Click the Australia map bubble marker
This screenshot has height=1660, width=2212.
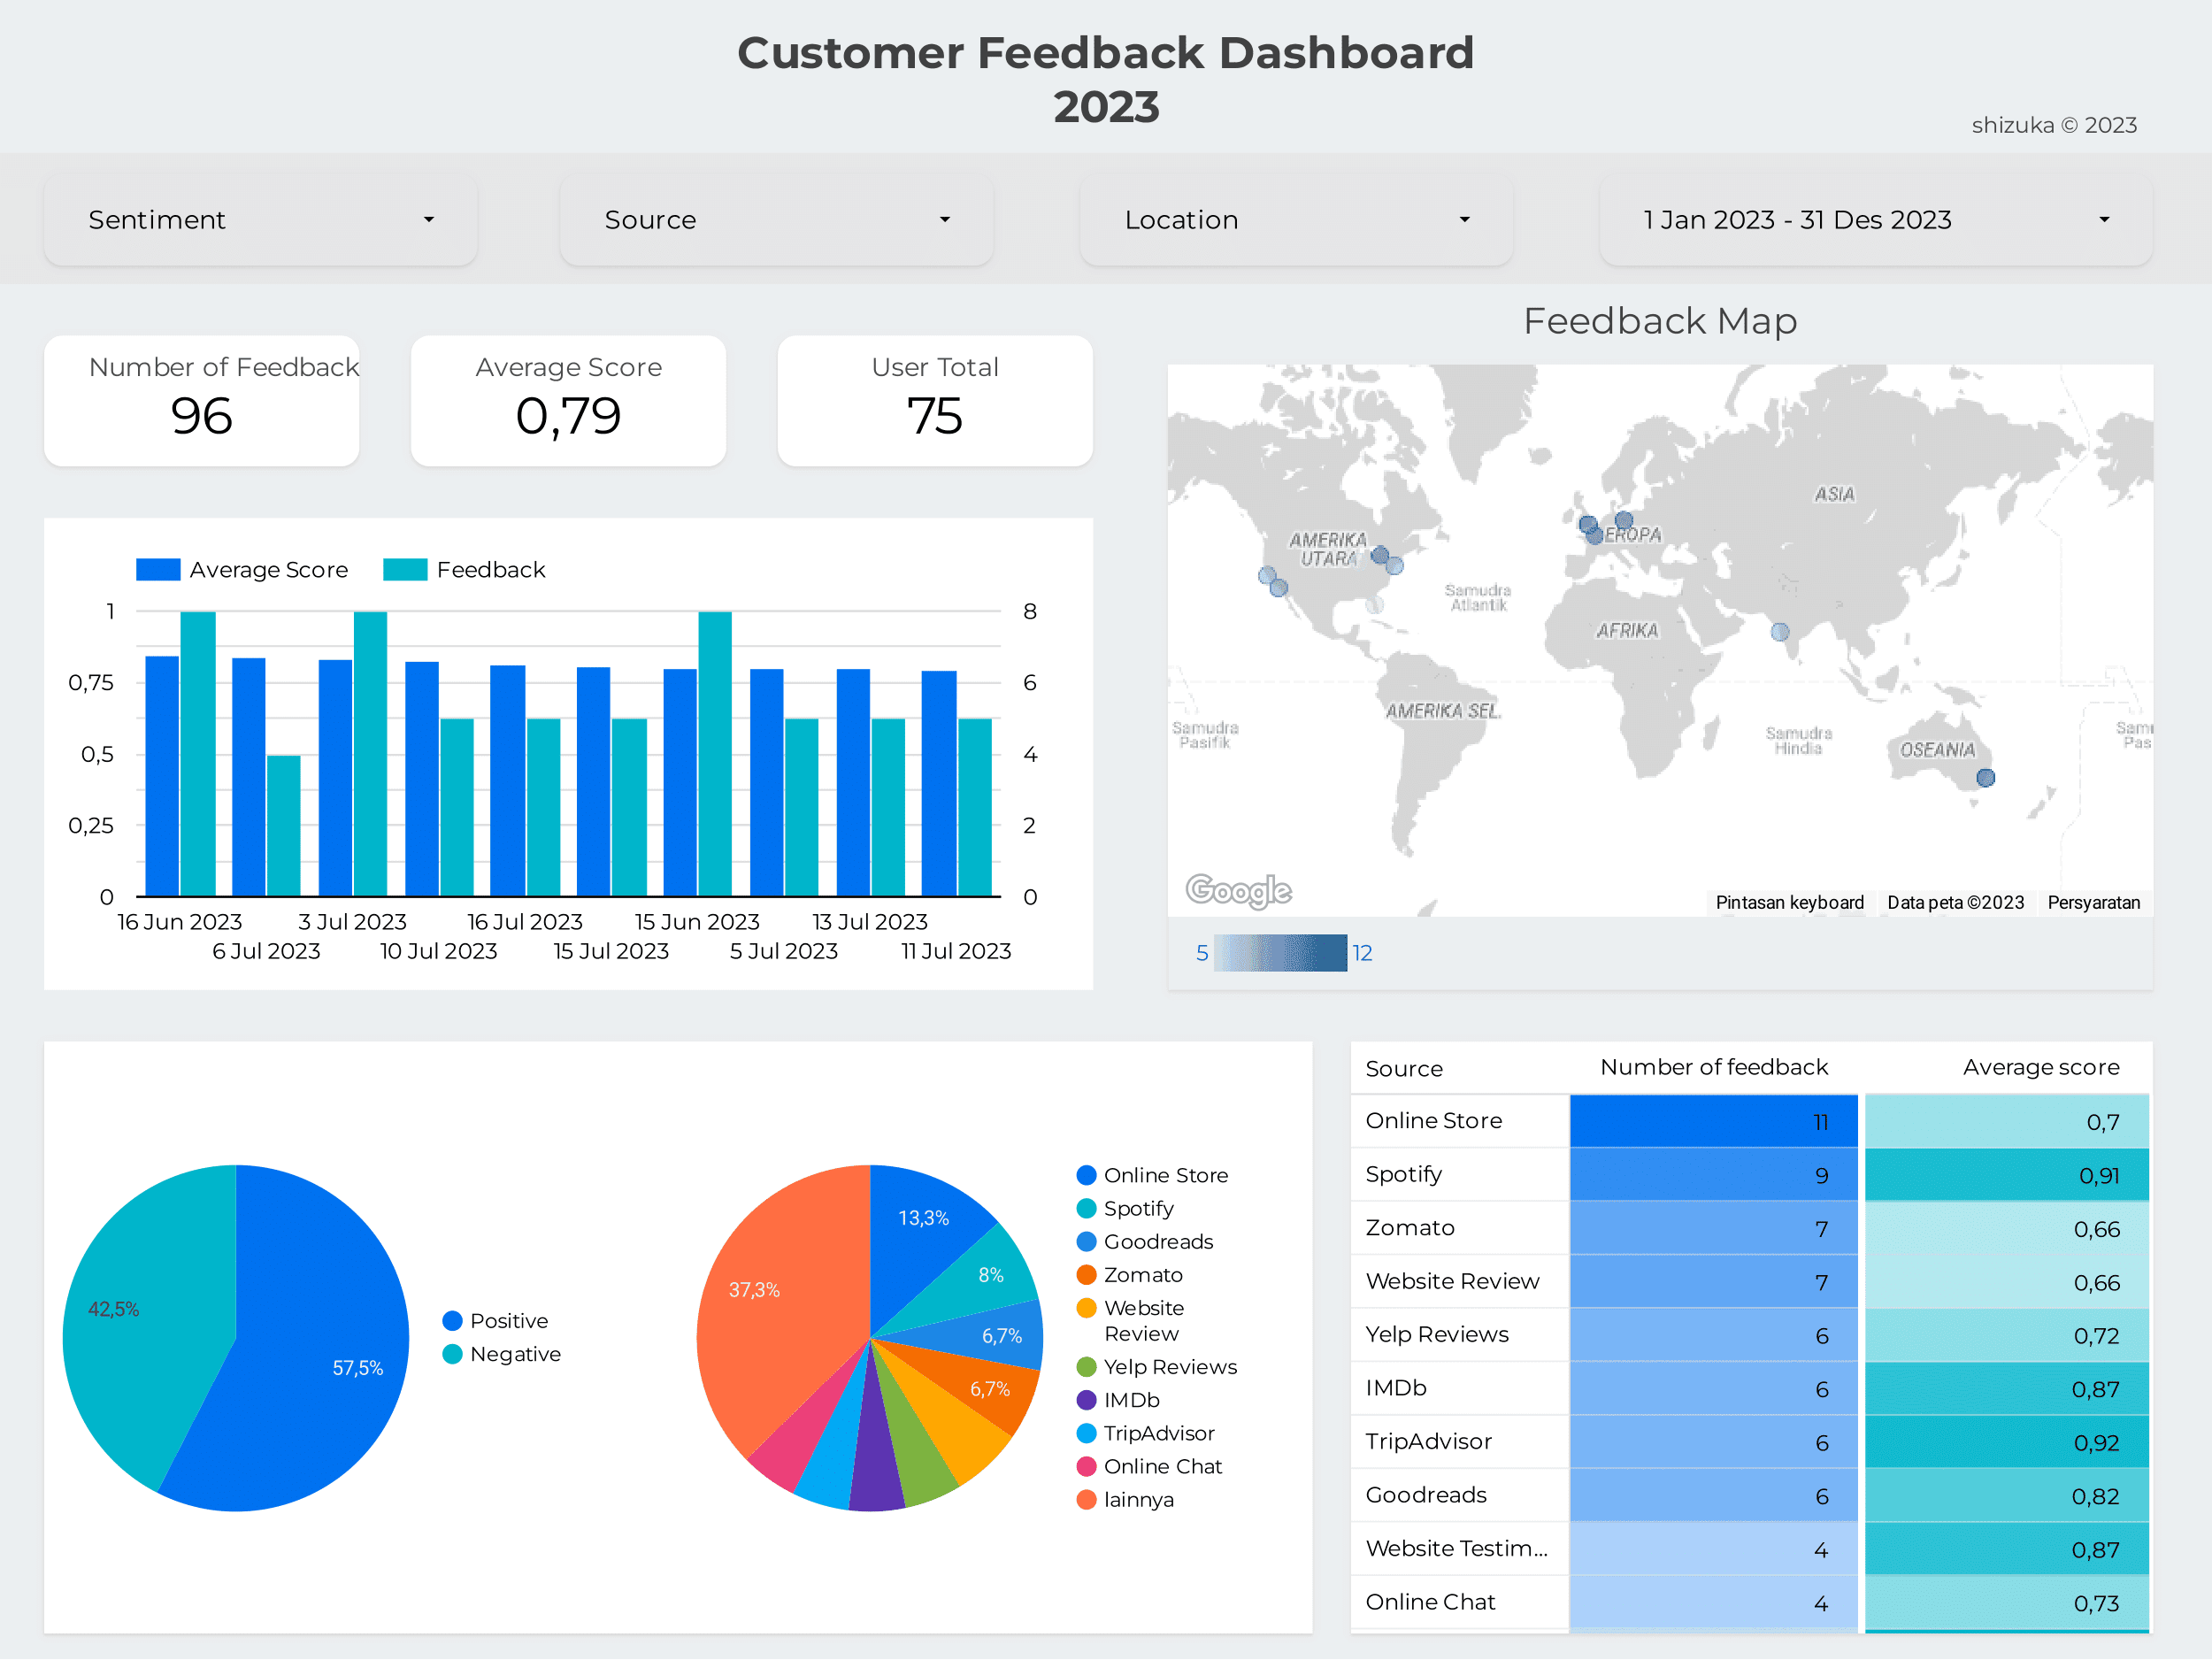(x=1986, y=778)
